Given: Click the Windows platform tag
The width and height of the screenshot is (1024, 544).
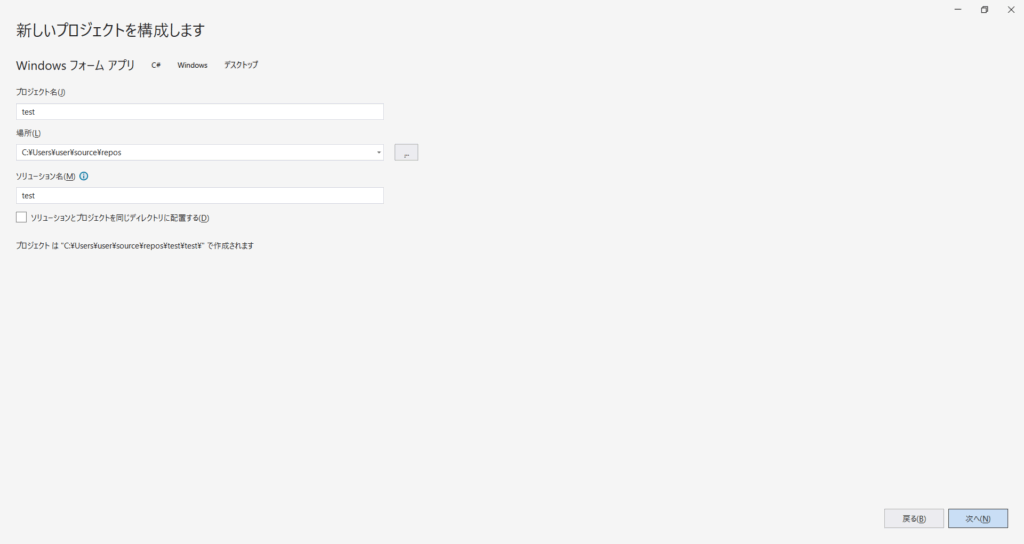Looking at the screenshot, I should pos(192,65).
